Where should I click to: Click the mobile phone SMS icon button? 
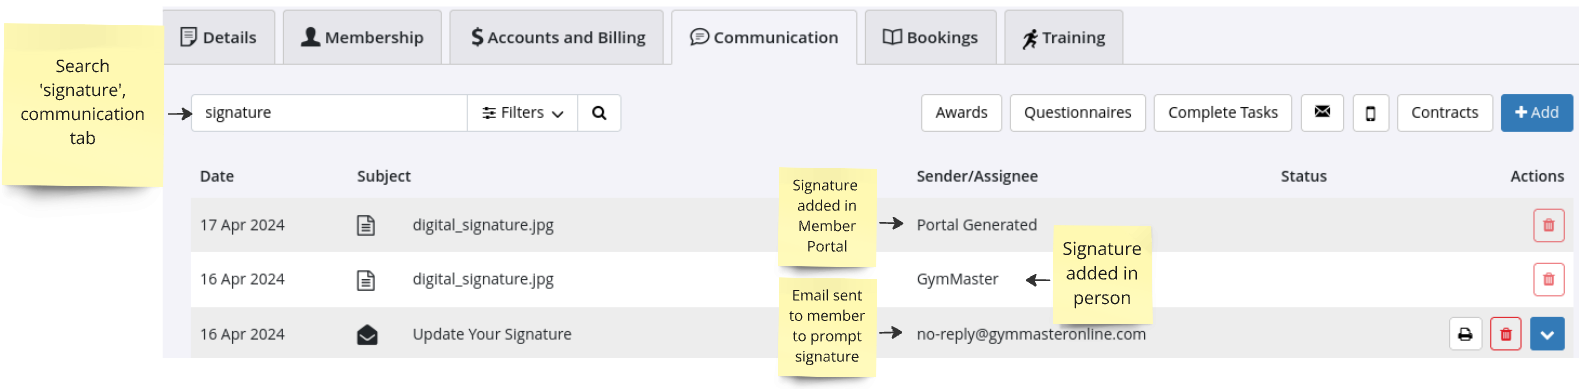pyautogui.click(x=1370, y=113)
